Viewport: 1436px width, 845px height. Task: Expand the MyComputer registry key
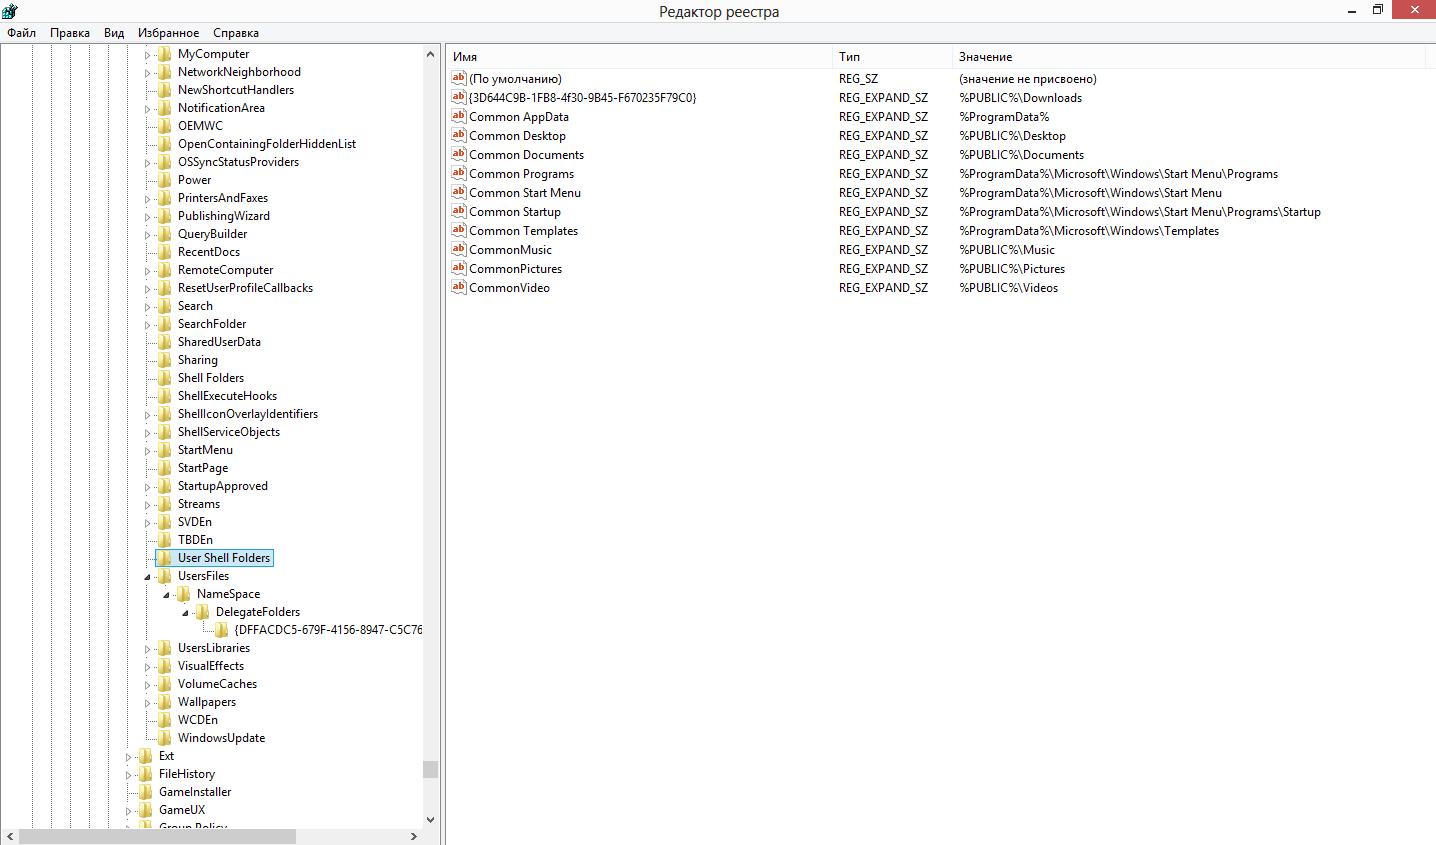coord(147,55)
